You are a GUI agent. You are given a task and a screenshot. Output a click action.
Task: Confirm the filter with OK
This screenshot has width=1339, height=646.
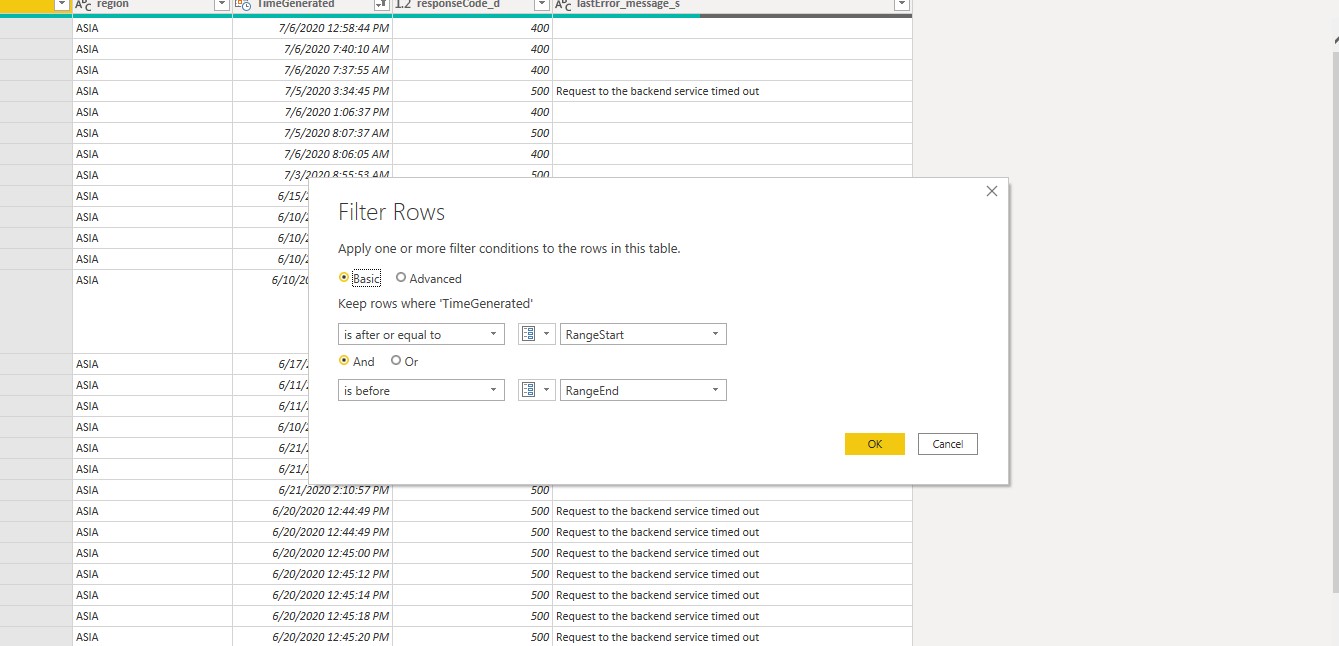(875, 444)
